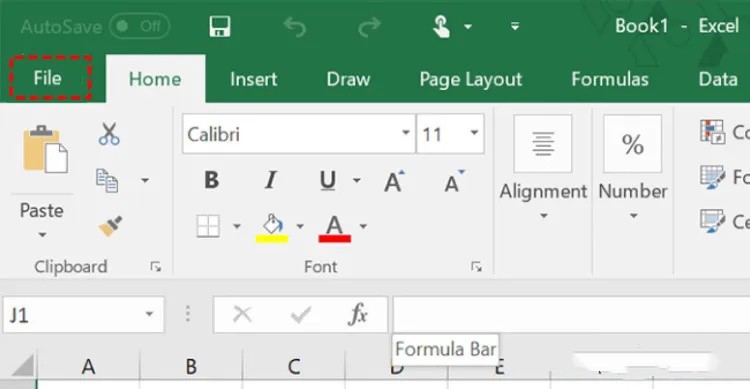This screenshot has width=750, height=389.
Task: Toggle Bold formatting
Action: pos(211,180)
